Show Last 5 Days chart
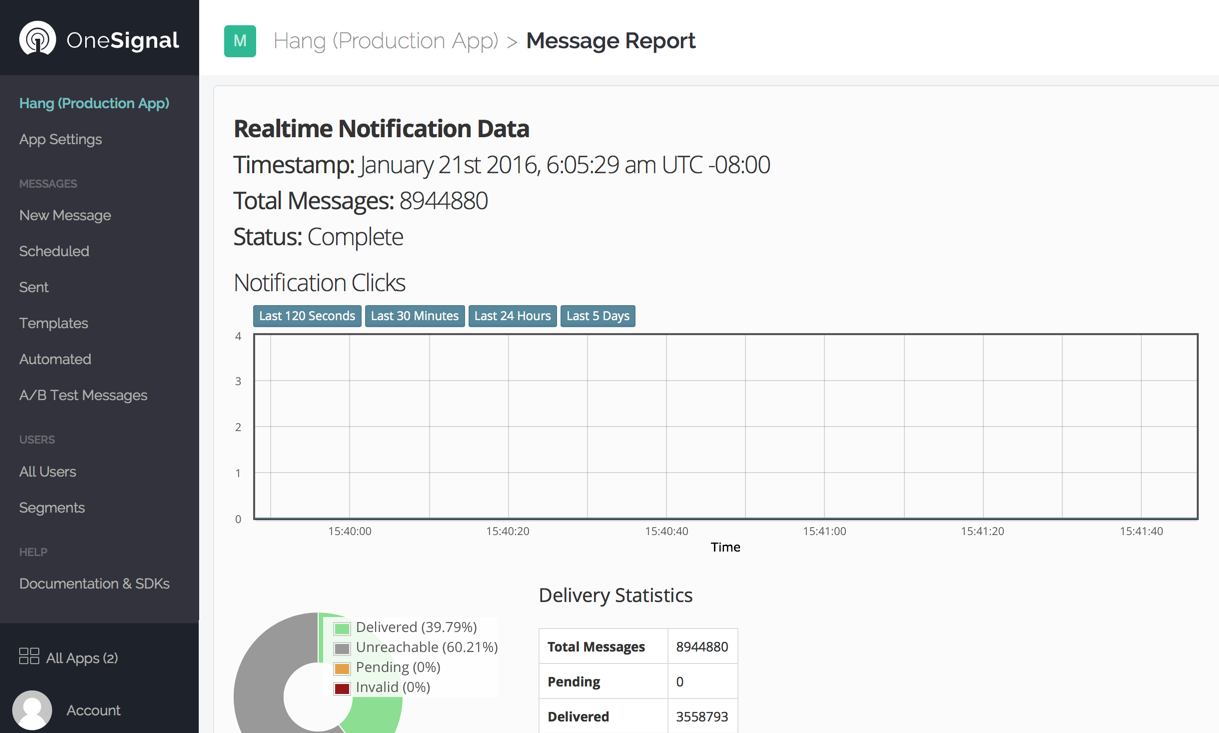 (x=598, y=316)
